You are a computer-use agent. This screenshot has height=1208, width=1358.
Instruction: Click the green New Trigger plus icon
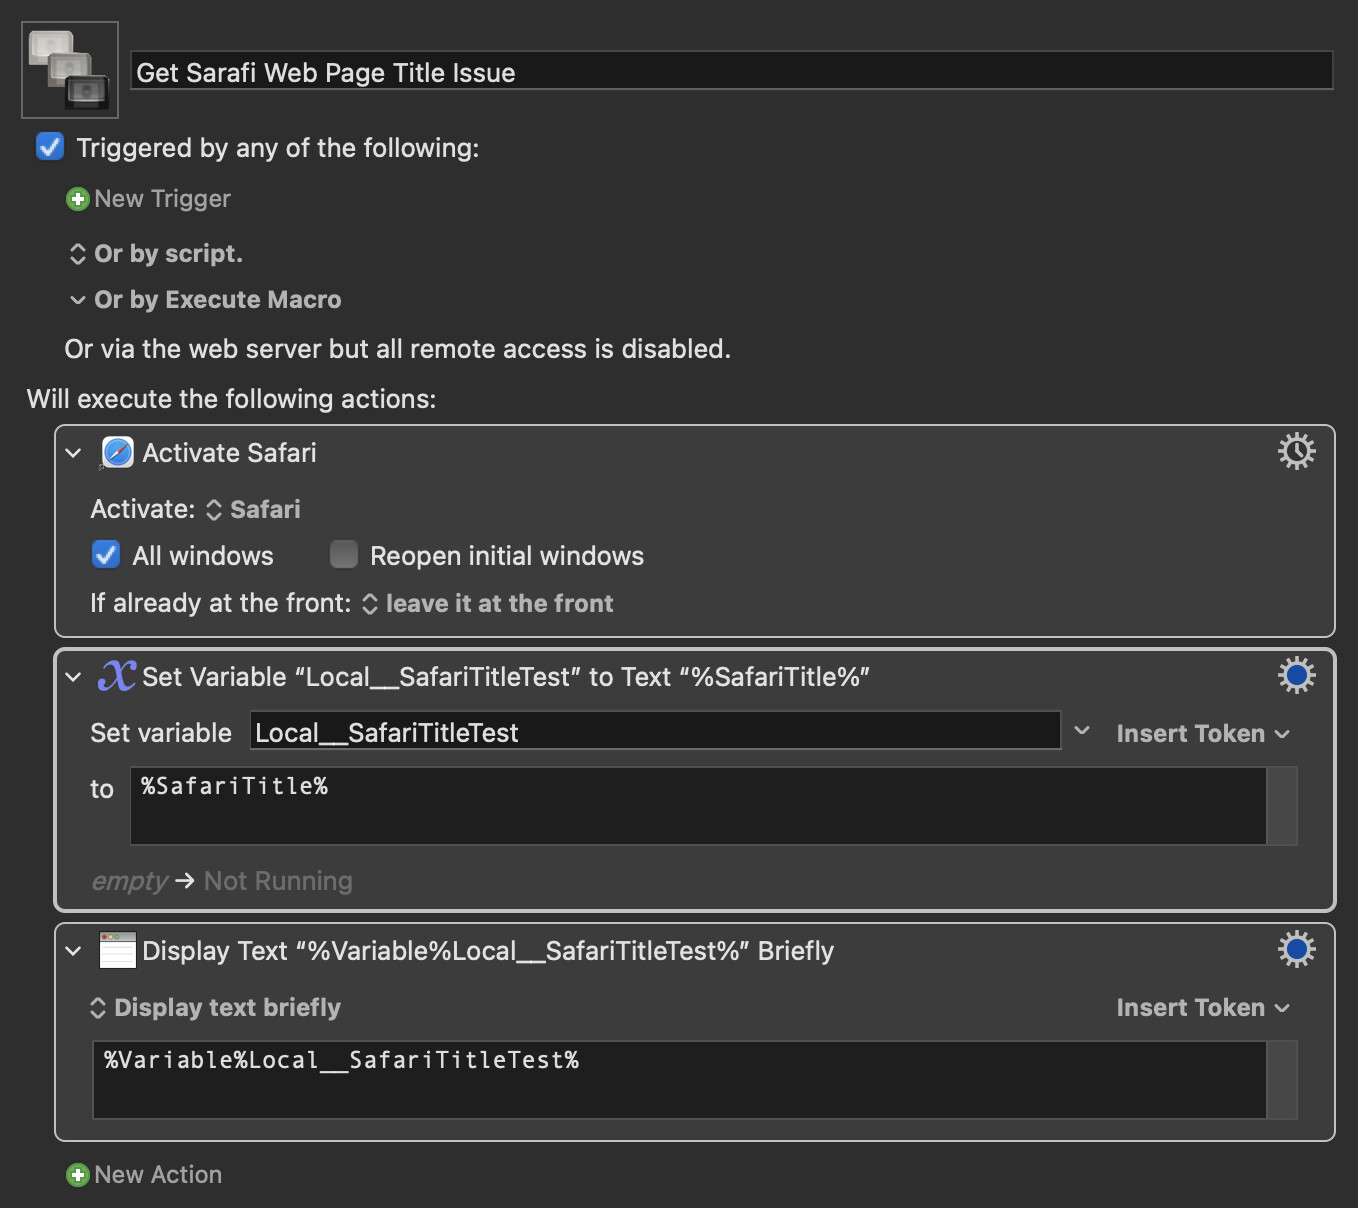tap(77, 199)
